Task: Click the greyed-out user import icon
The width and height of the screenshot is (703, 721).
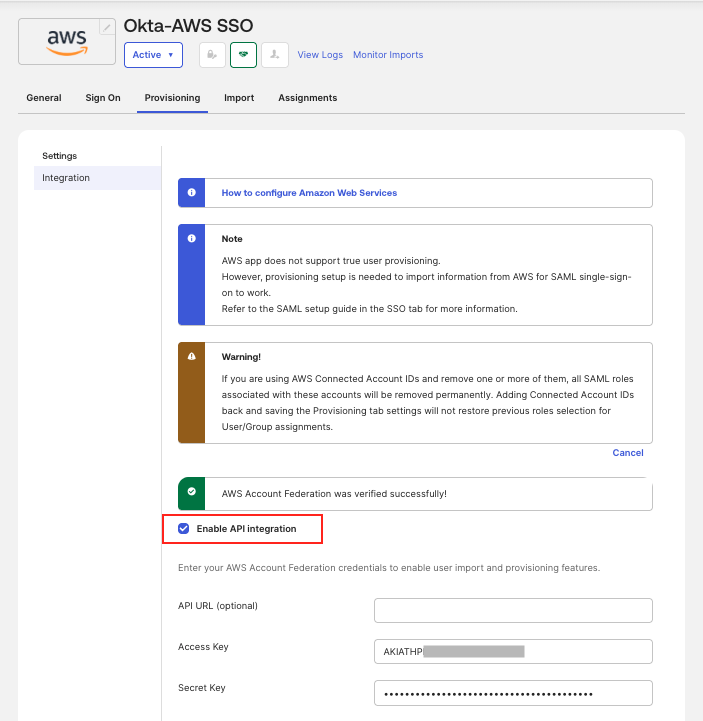Action: click(275, 55)
